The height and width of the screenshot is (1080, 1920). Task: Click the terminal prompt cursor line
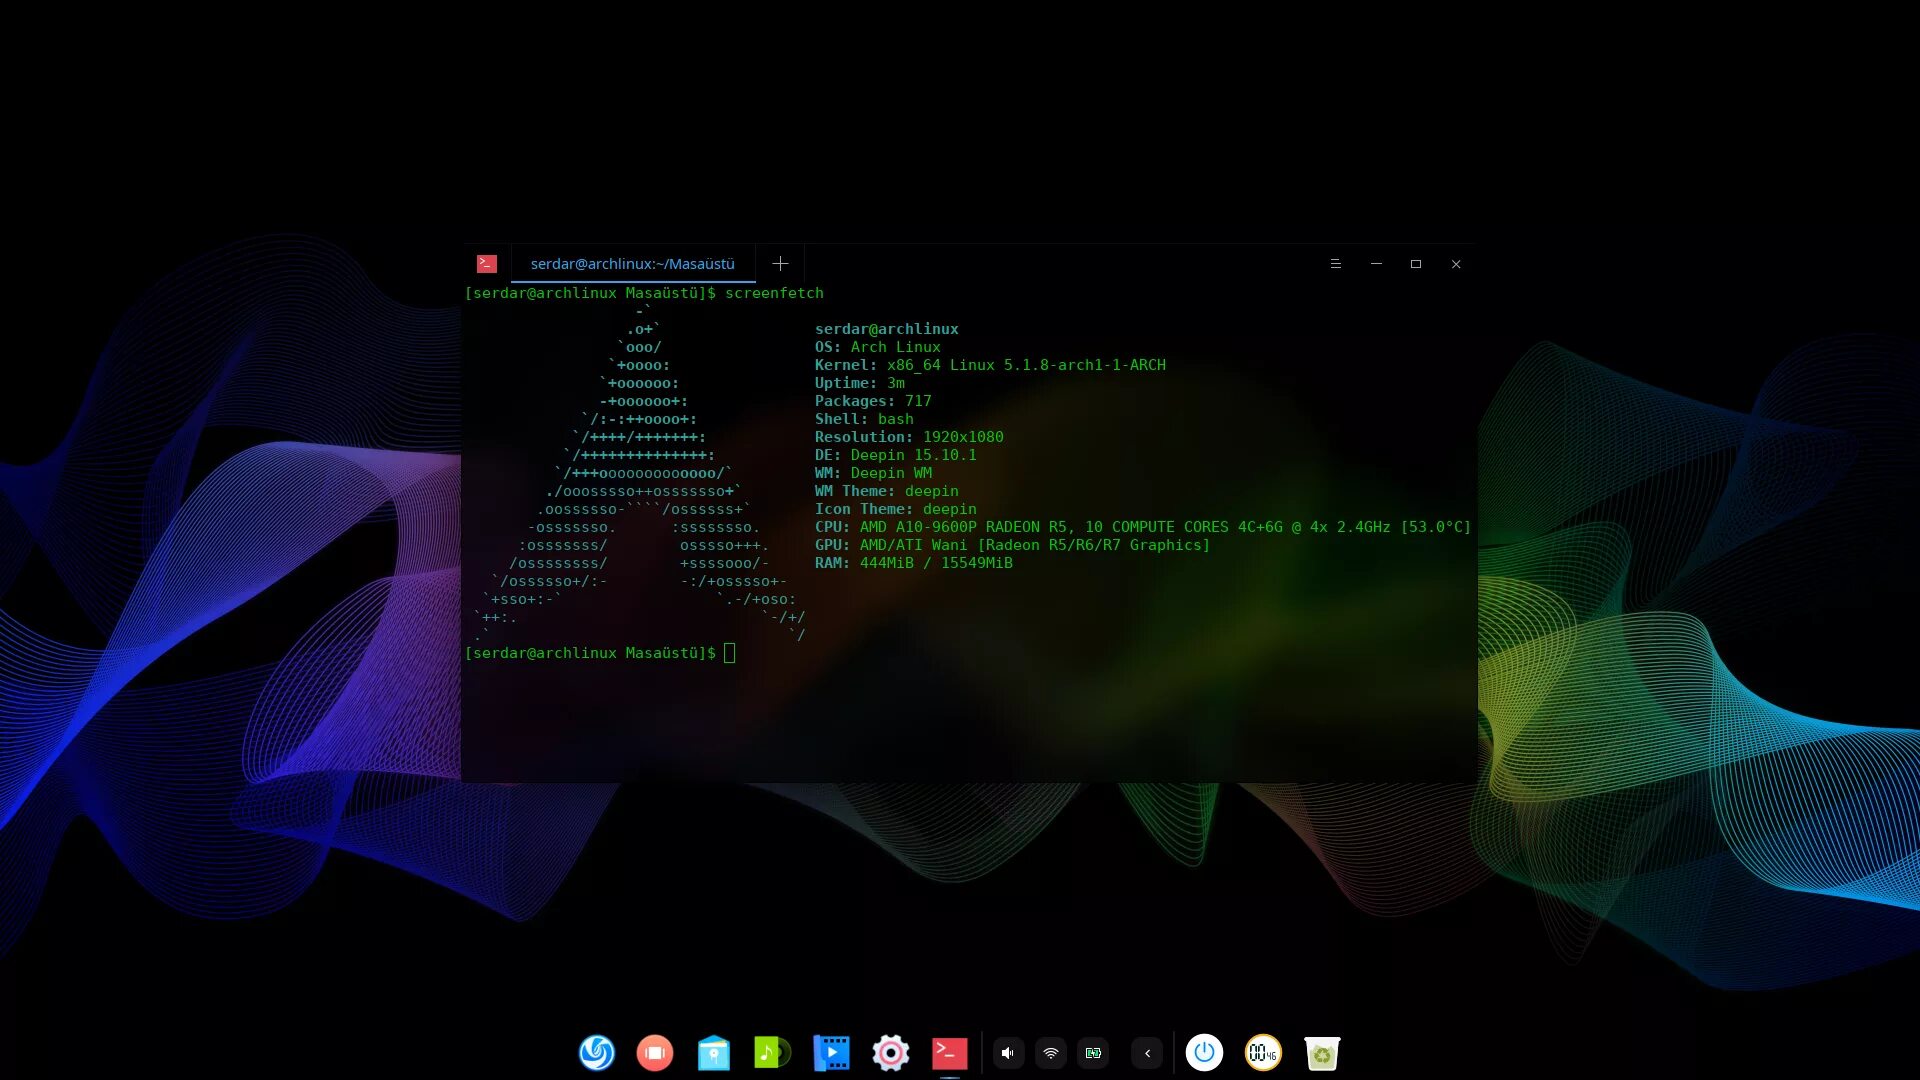(729, 653)
